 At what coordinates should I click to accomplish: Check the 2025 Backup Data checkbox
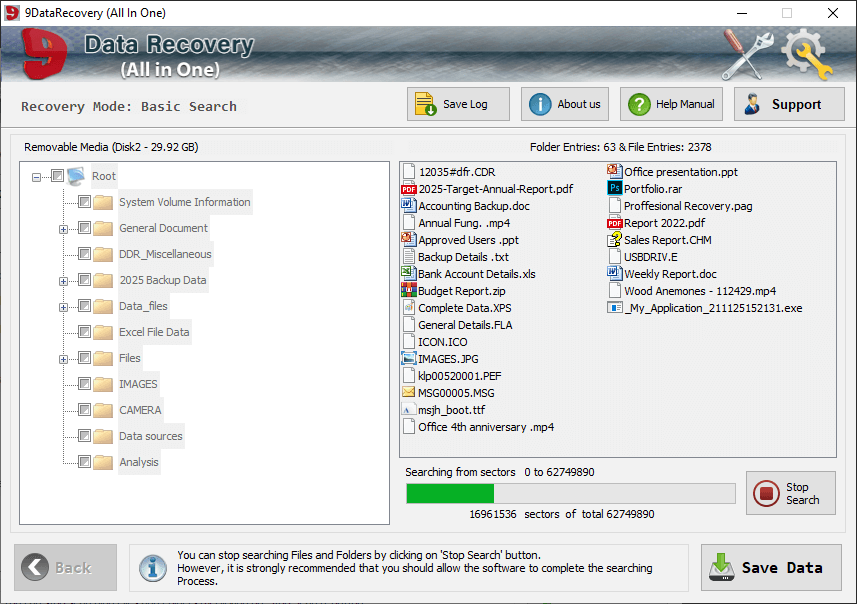(84, 280)
